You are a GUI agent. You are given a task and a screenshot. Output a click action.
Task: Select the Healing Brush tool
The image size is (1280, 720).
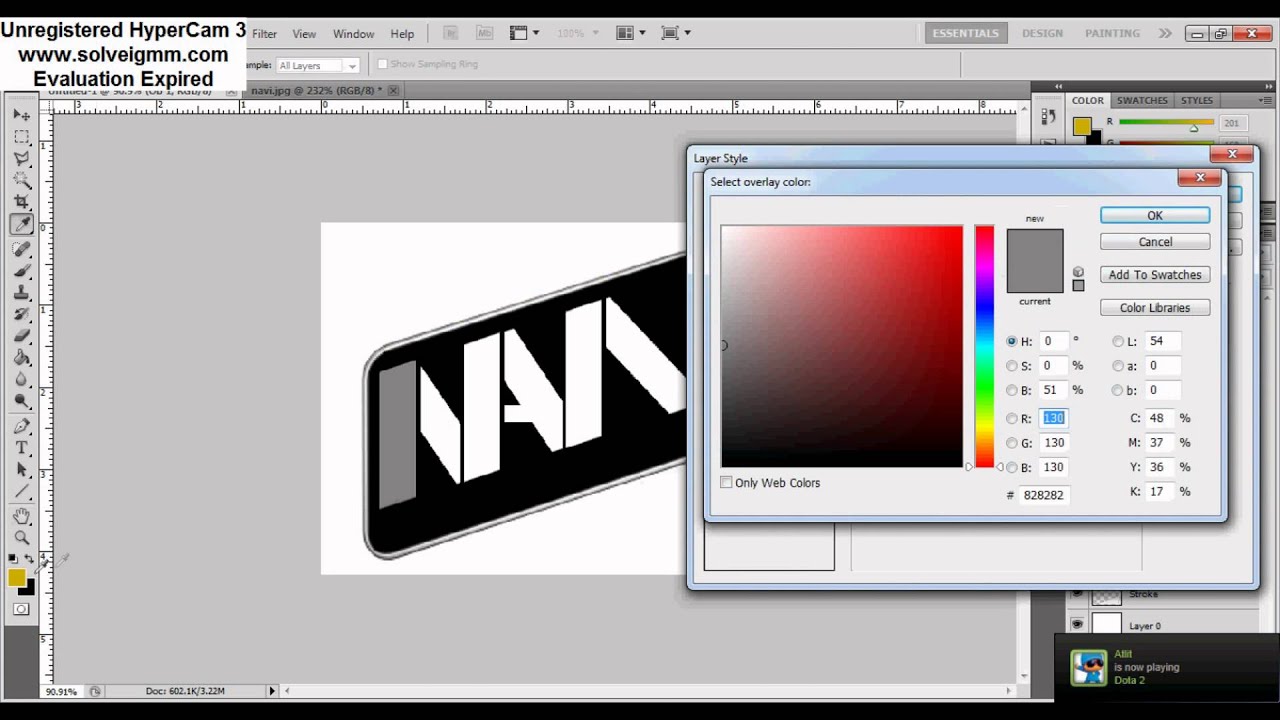21,249
